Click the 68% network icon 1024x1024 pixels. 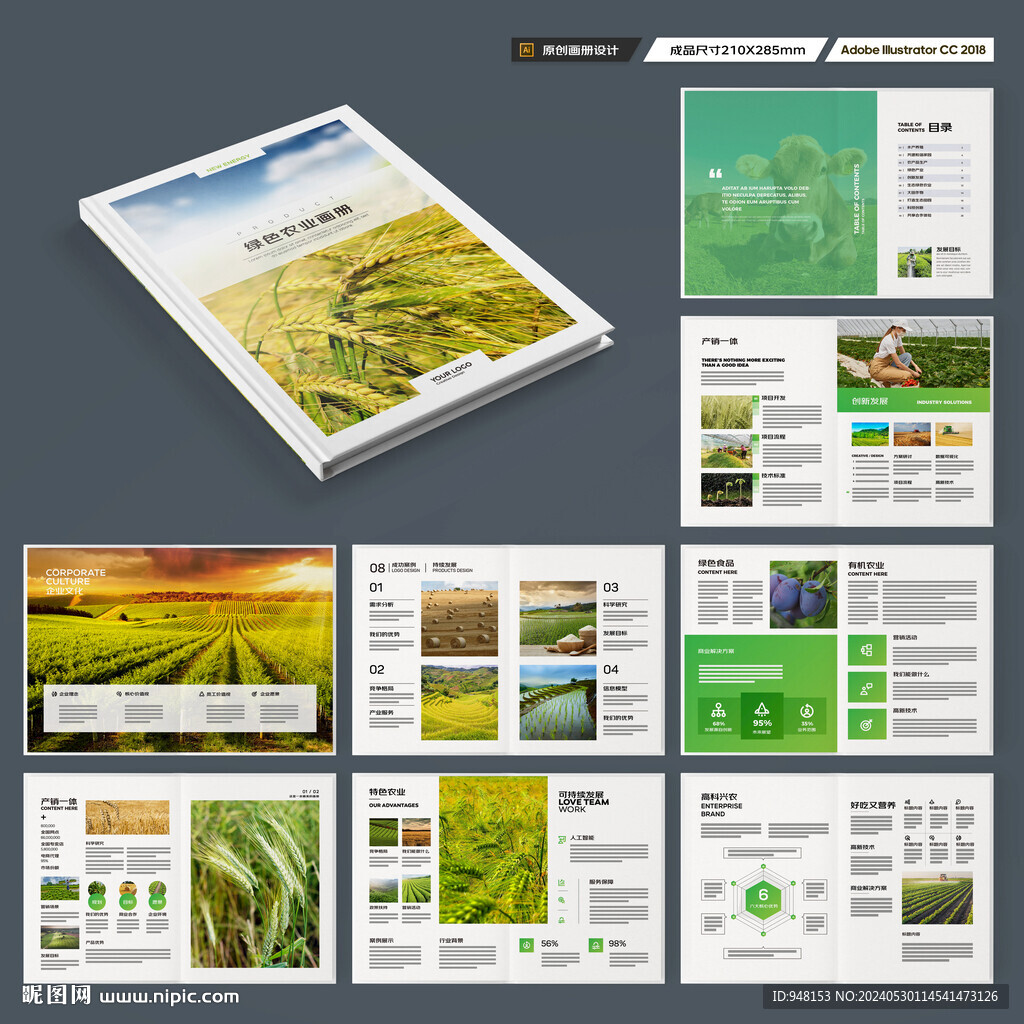(718, 710)
